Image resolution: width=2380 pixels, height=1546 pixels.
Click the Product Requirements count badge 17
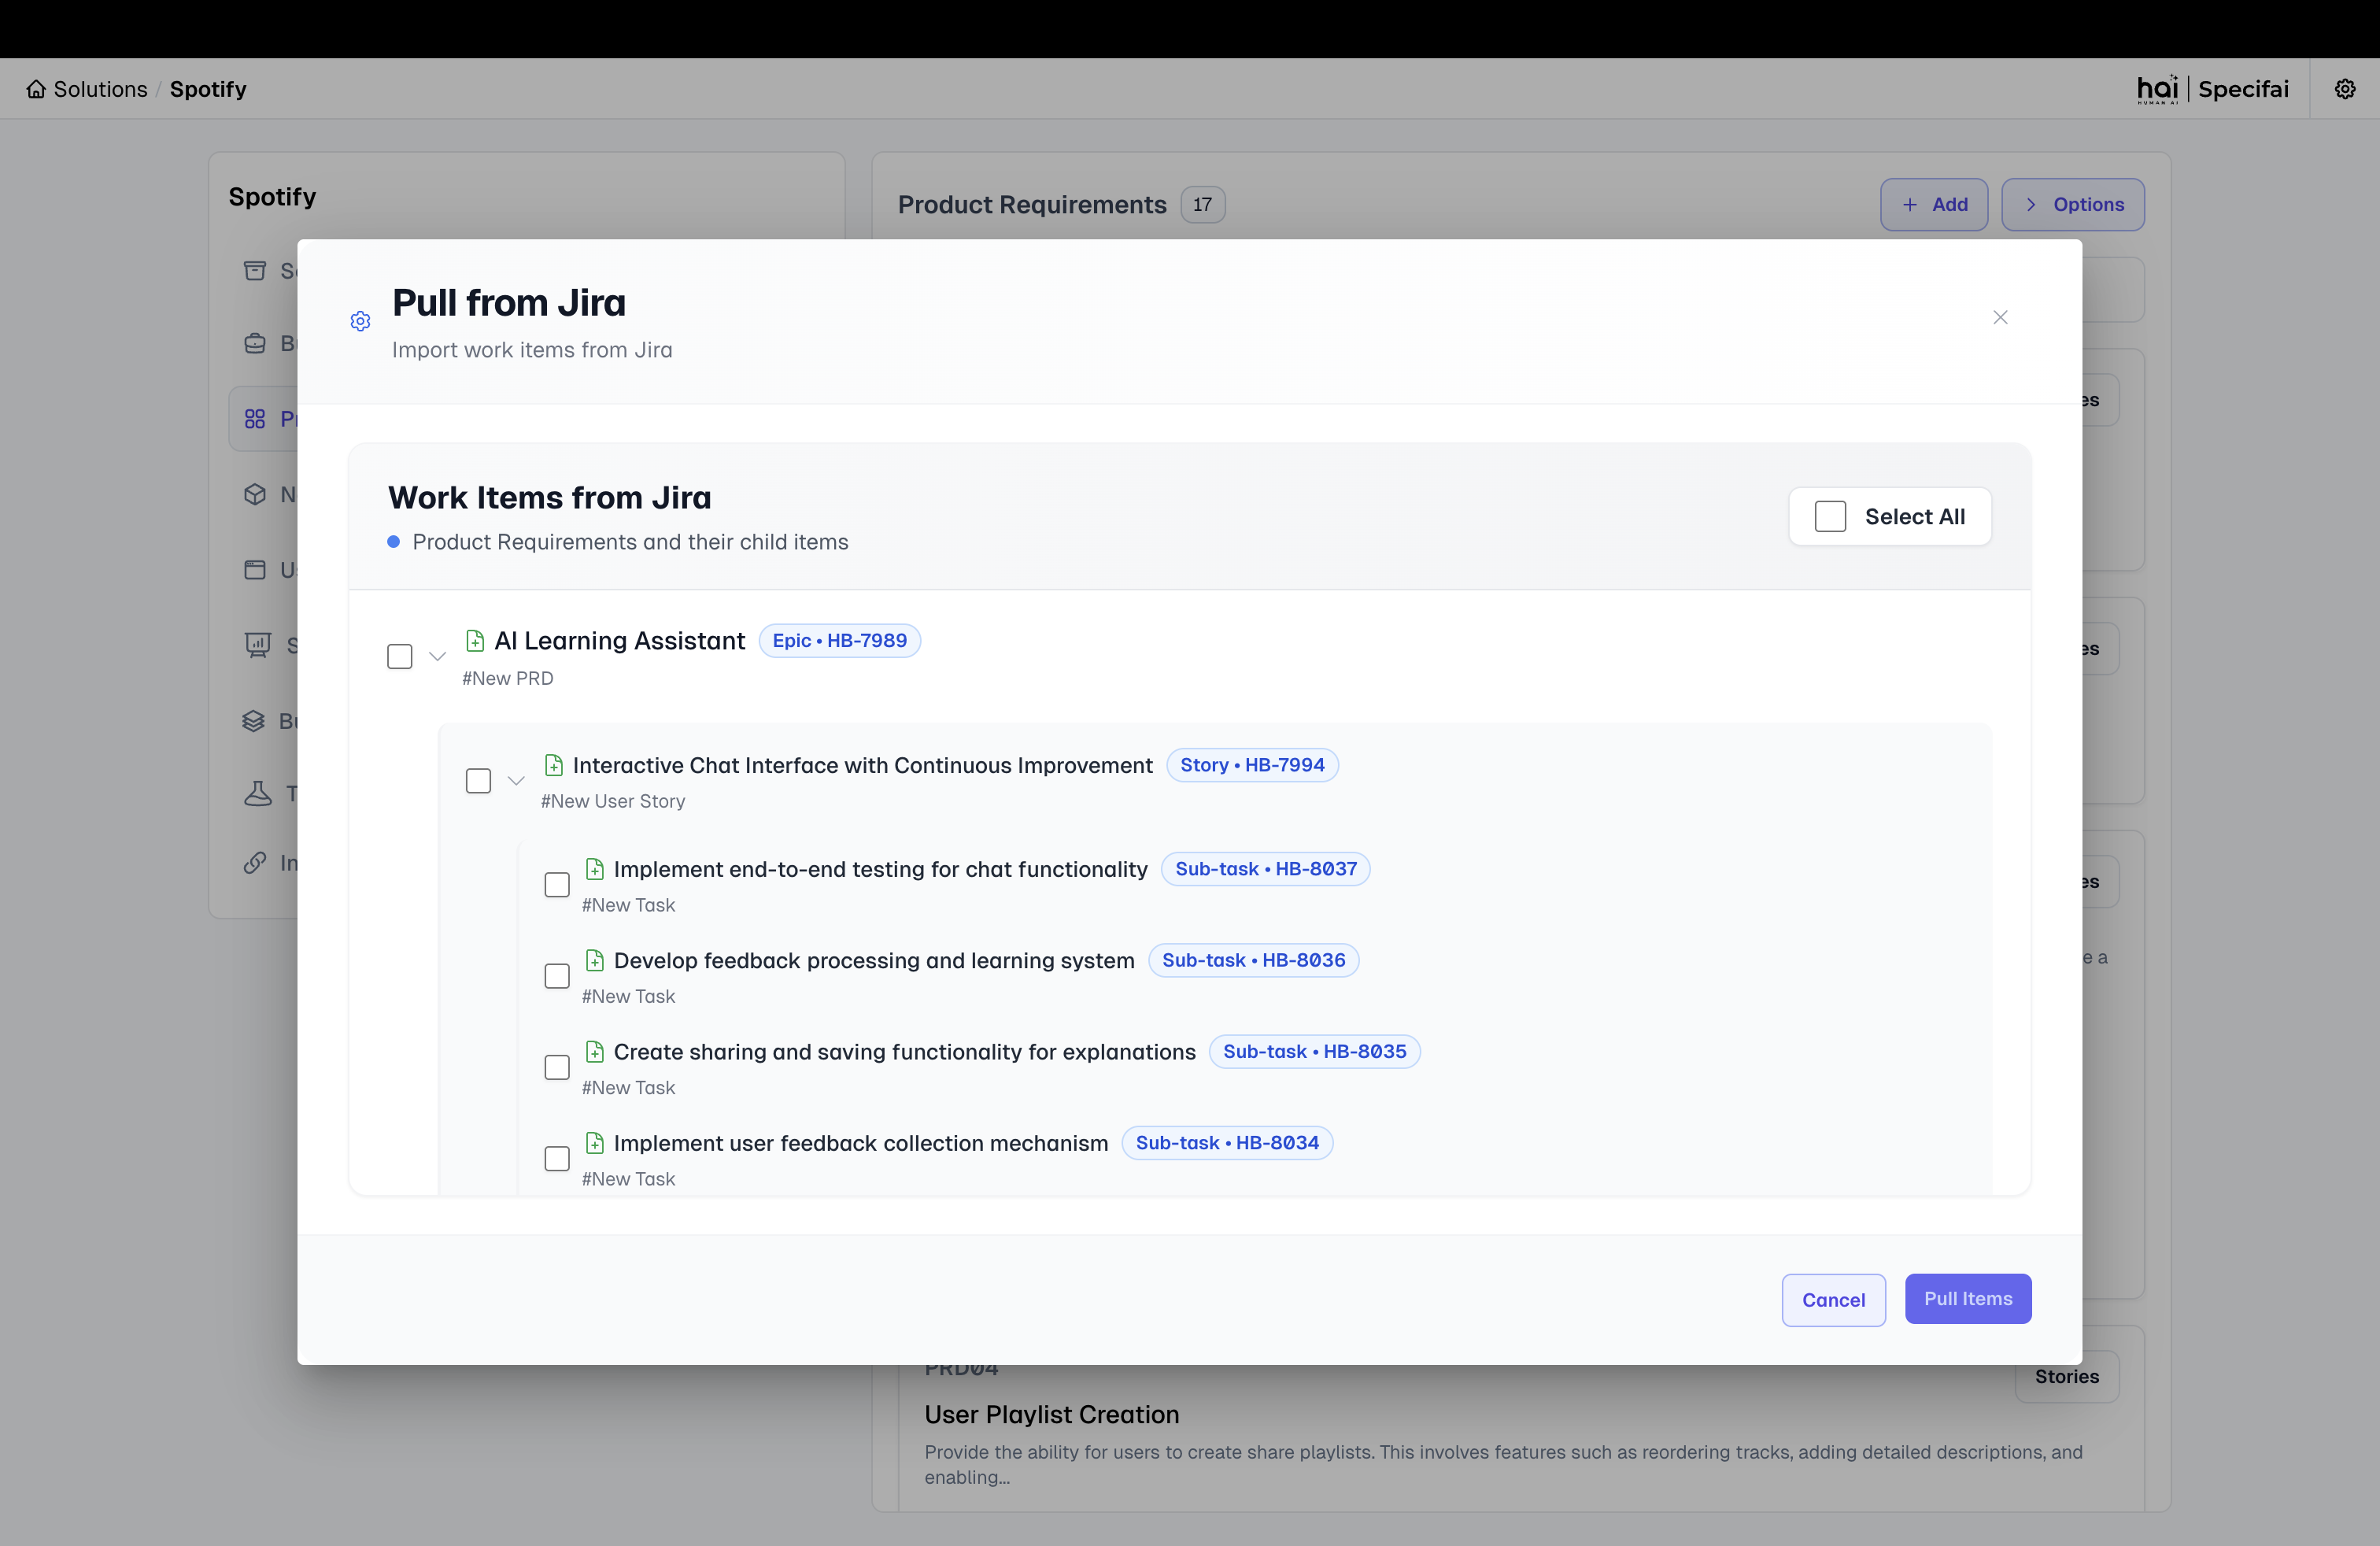coord(1202,204)
